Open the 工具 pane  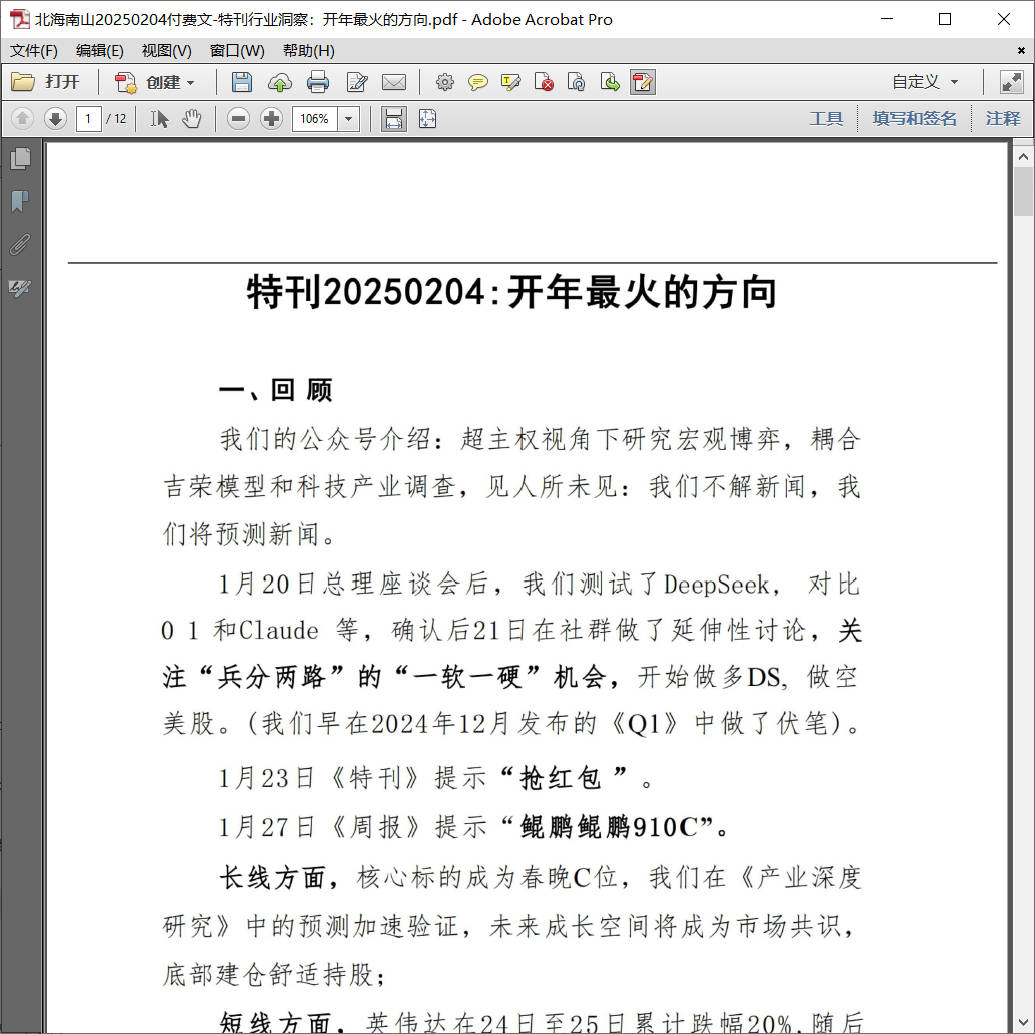click(x=826, y=119)
